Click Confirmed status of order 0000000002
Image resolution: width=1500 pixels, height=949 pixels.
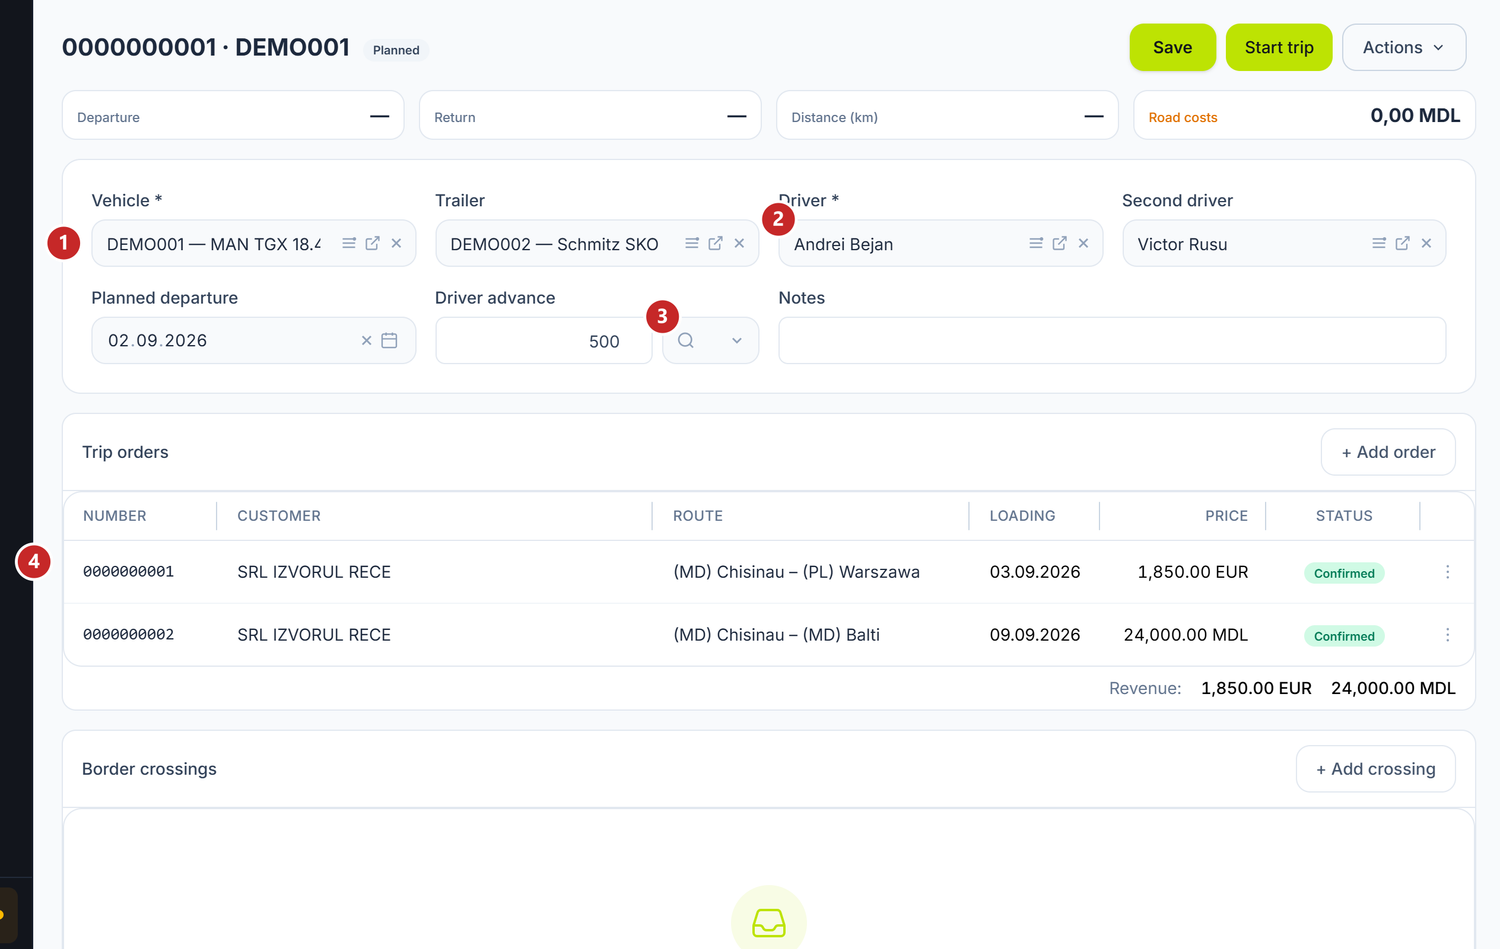(1344, 636)
